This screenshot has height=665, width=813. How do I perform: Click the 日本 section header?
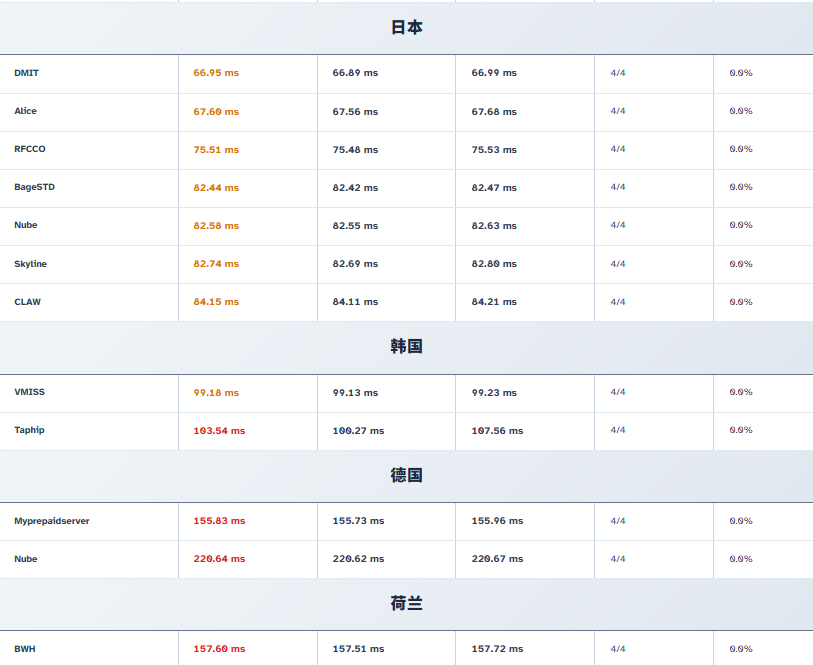click(x=406, y=28)
